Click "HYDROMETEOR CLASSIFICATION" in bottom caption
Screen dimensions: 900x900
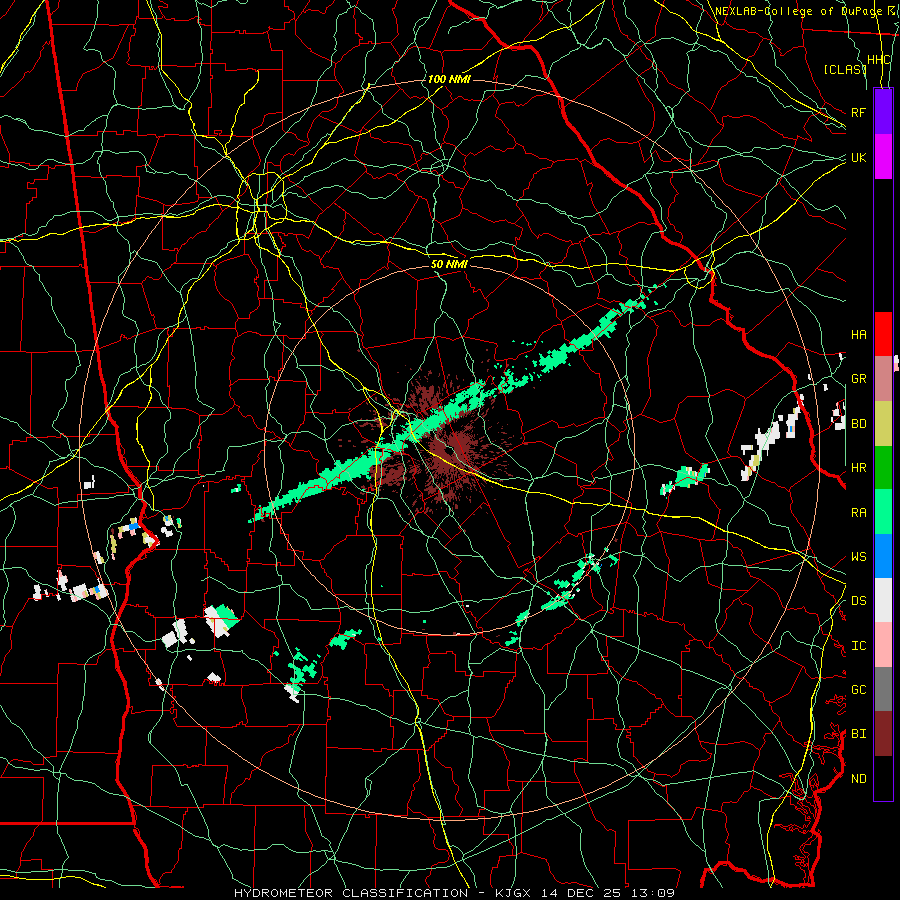[x=351, y=893]
